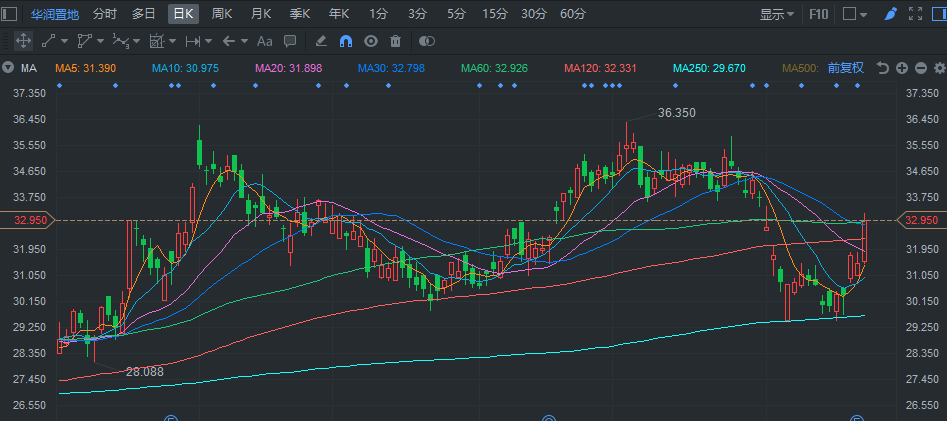
Task: Toggle drawings visibility eye icon
Action: (371, 41)
